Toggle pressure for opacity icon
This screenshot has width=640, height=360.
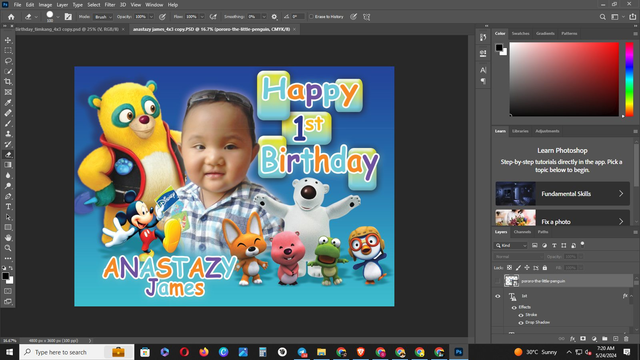click(x=162, y=17)
